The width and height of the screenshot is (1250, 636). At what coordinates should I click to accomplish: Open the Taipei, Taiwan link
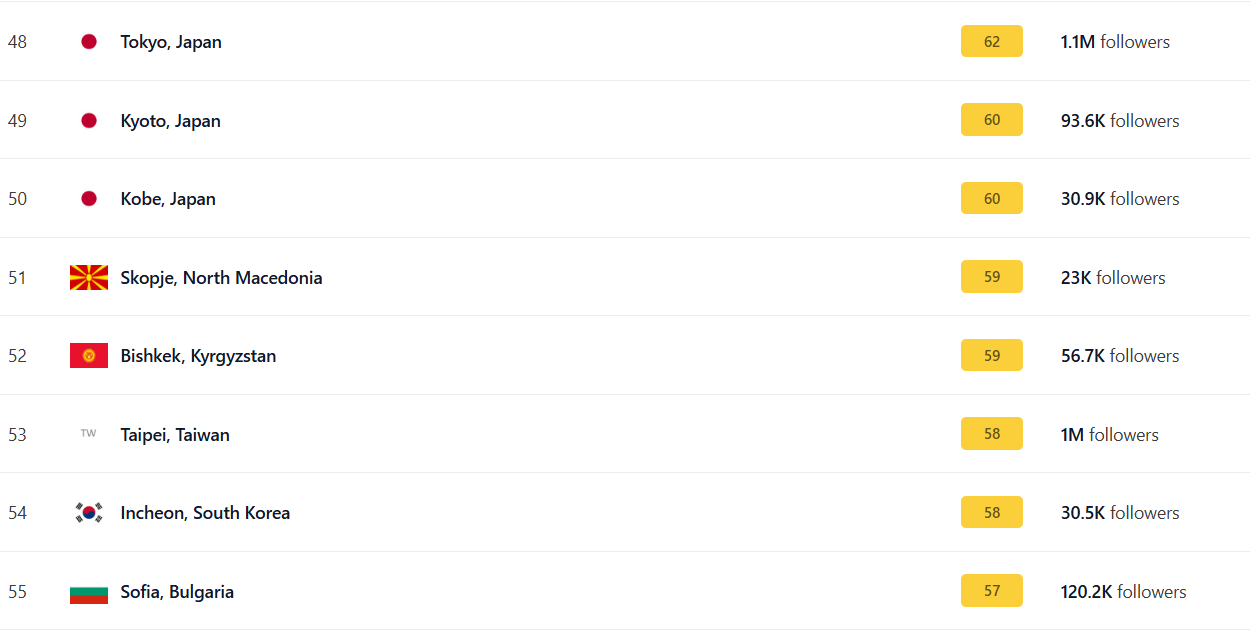(175, 435)
